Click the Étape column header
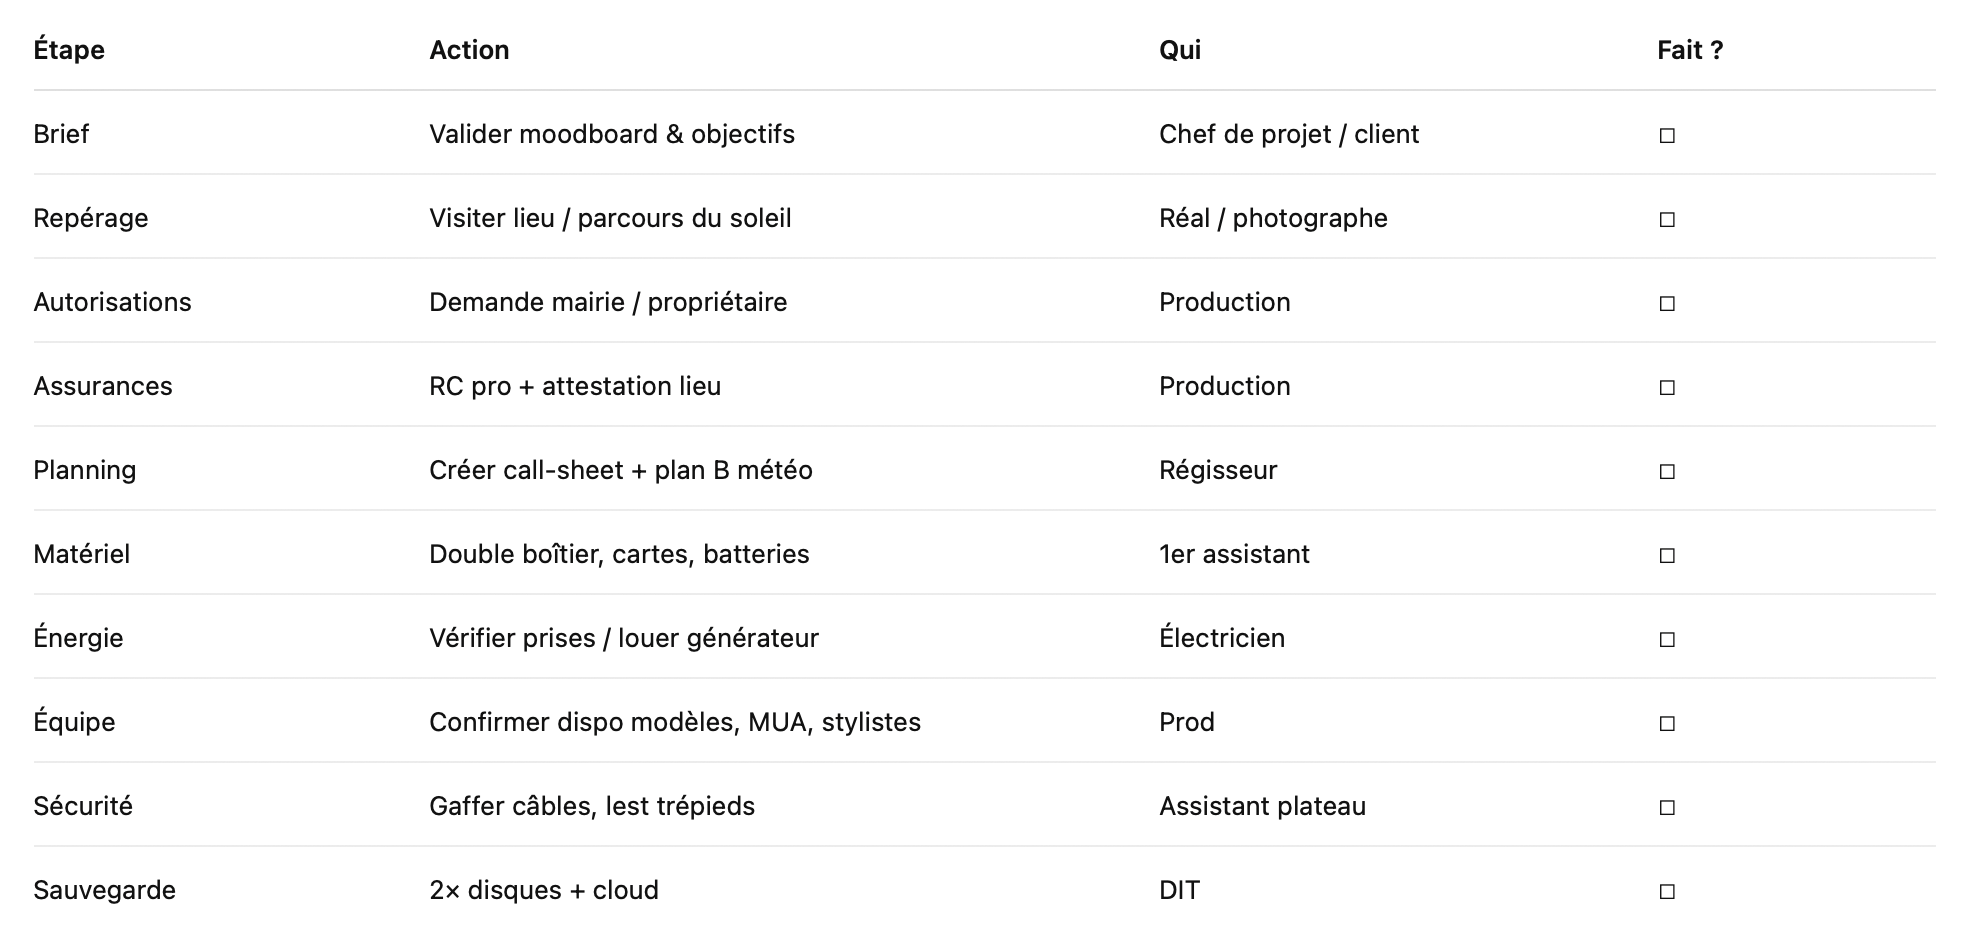This screenshot has height=938, width=1972. point(69,50)
